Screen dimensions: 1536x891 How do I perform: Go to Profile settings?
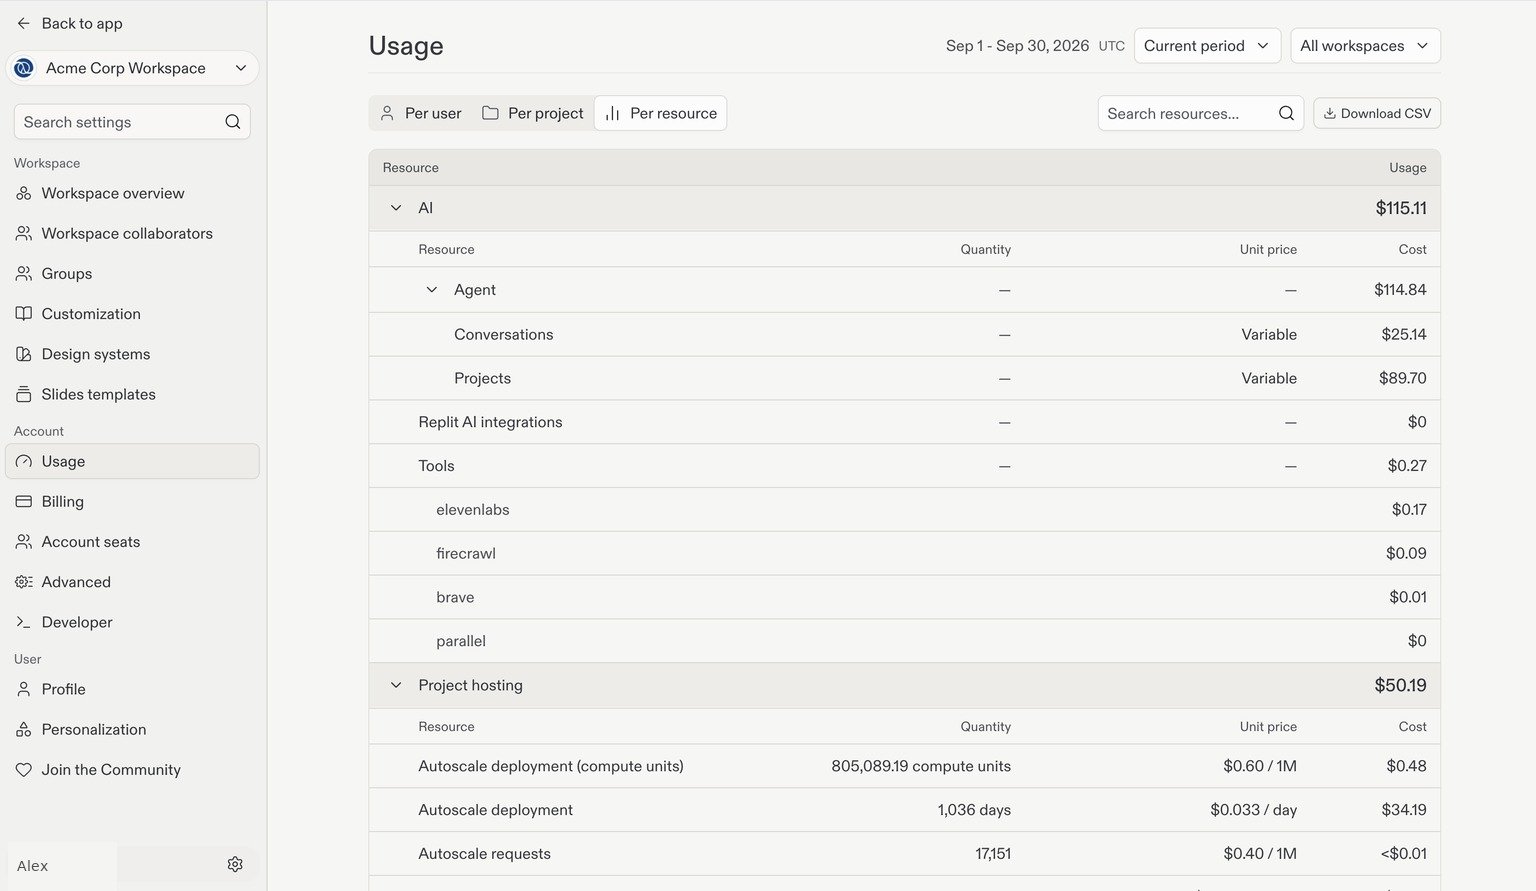point(132,689)
